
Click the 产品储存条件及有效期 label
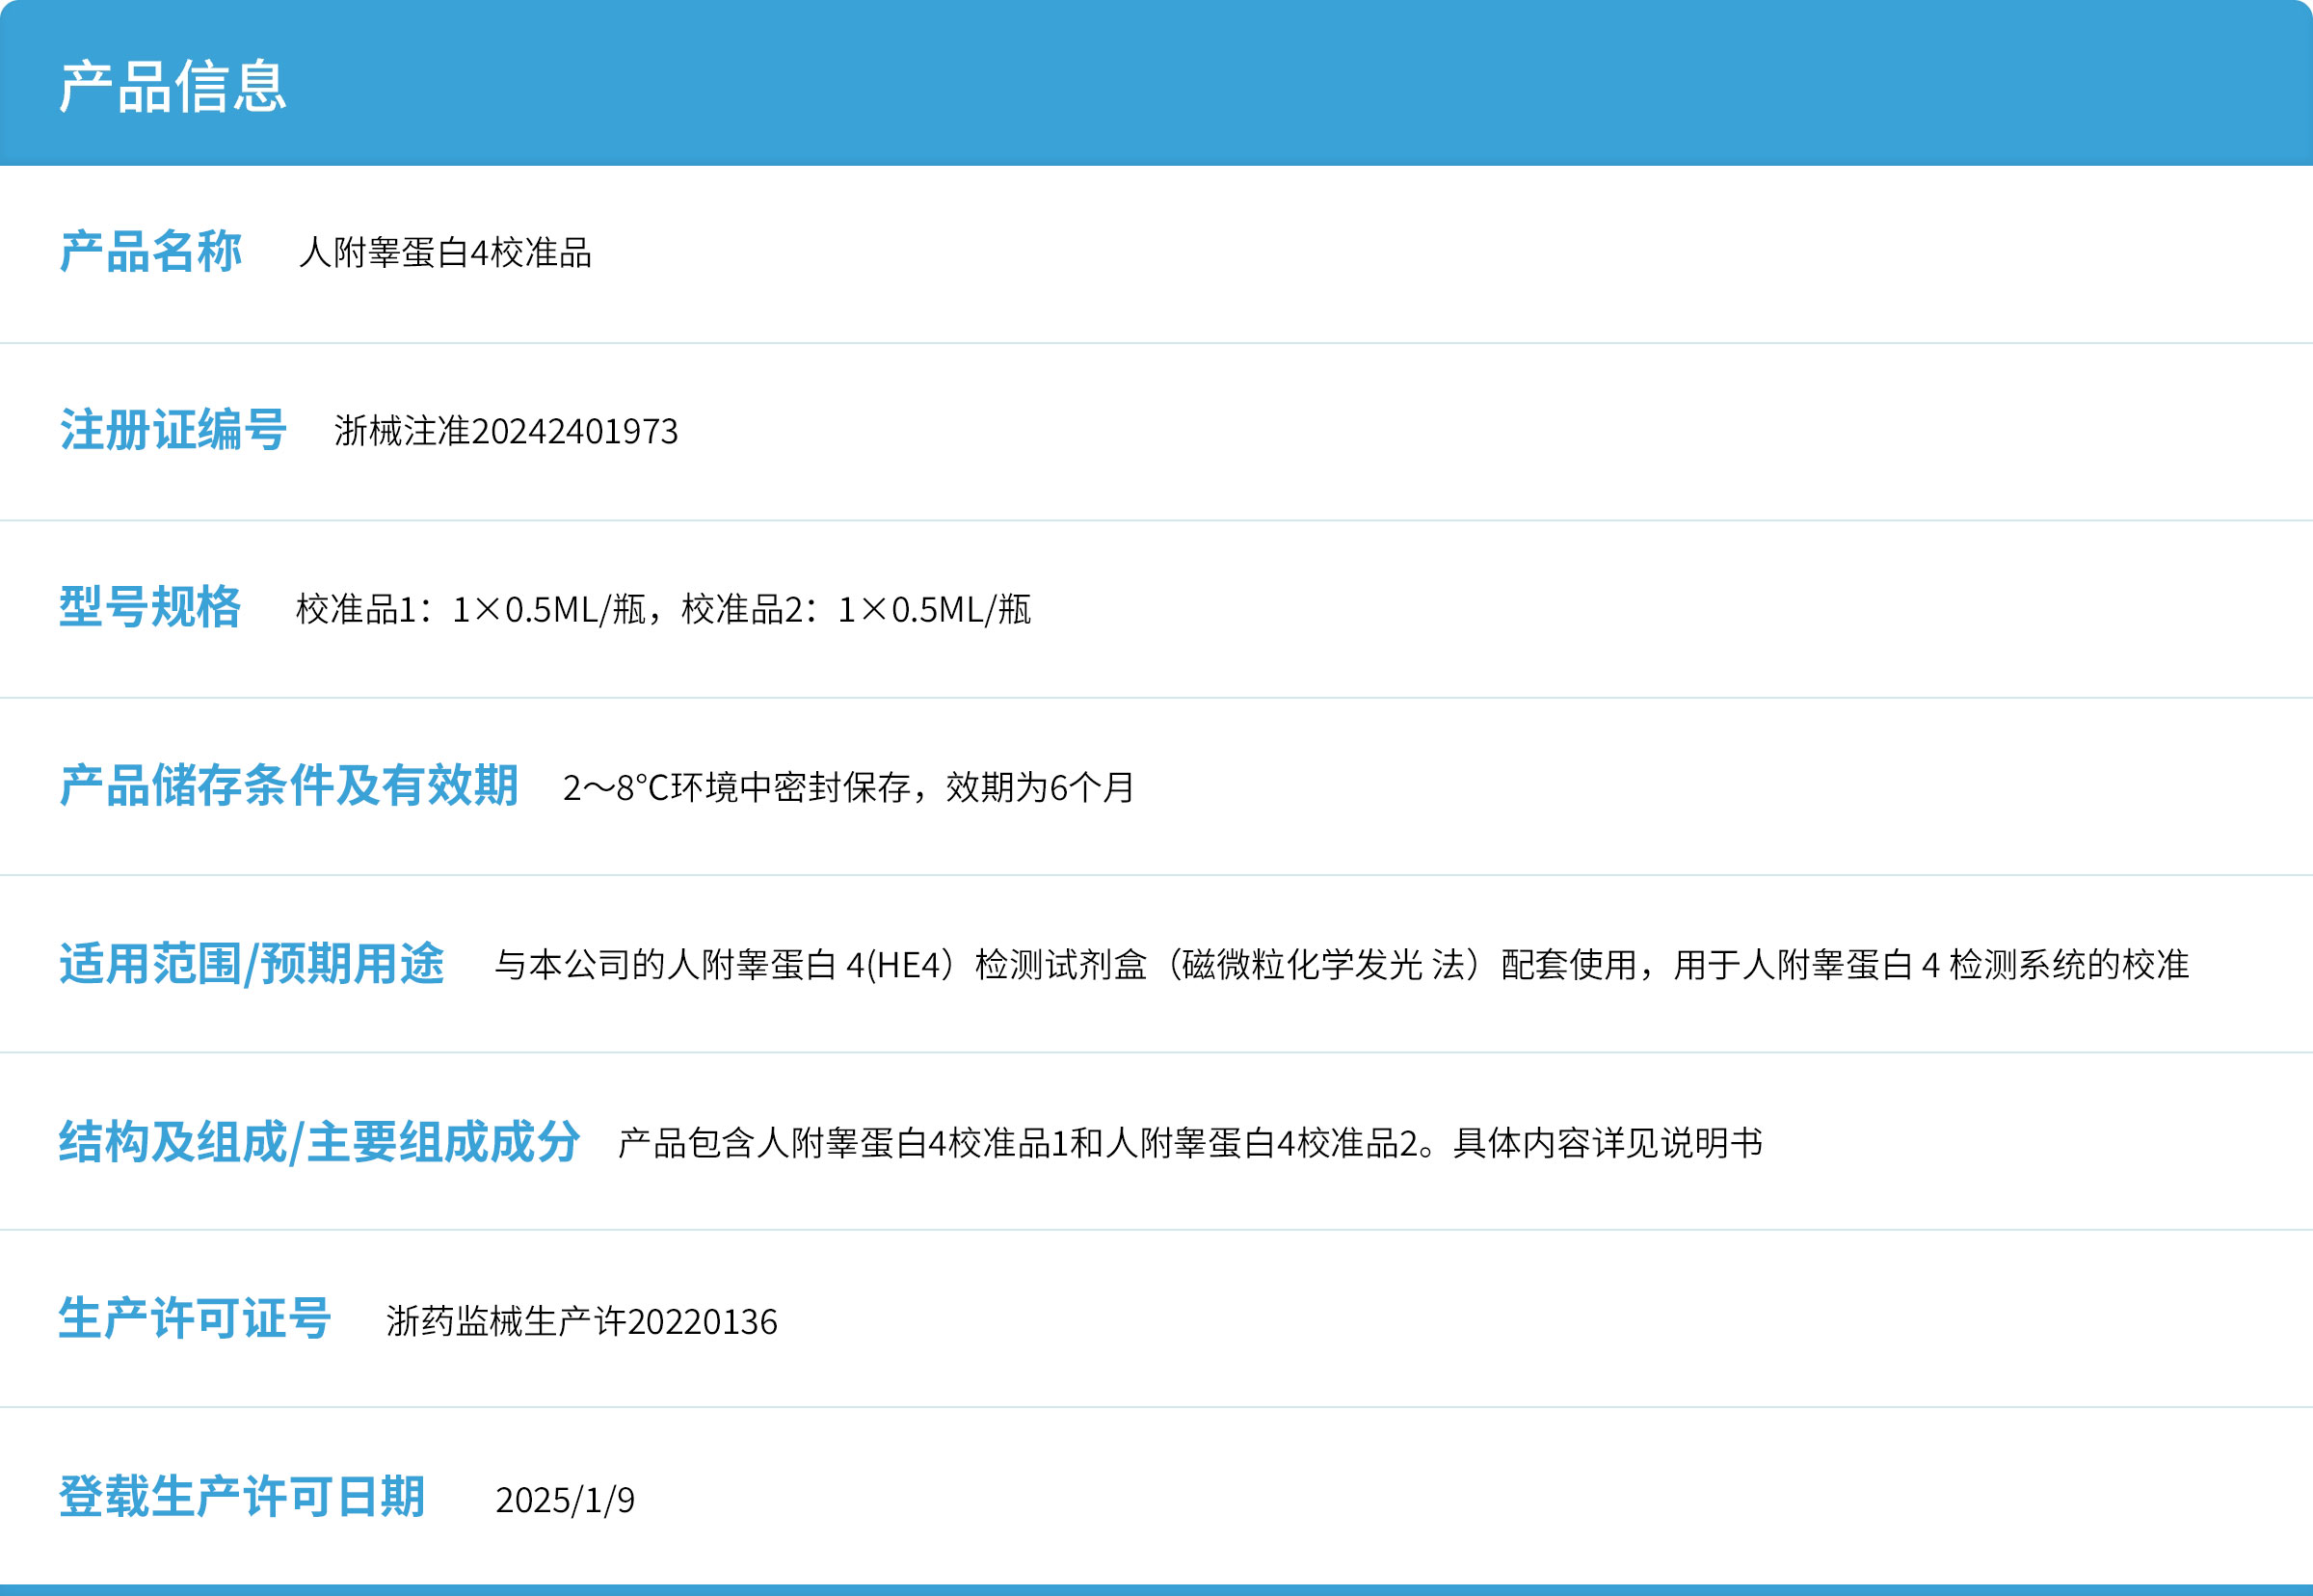coord(289,785)
